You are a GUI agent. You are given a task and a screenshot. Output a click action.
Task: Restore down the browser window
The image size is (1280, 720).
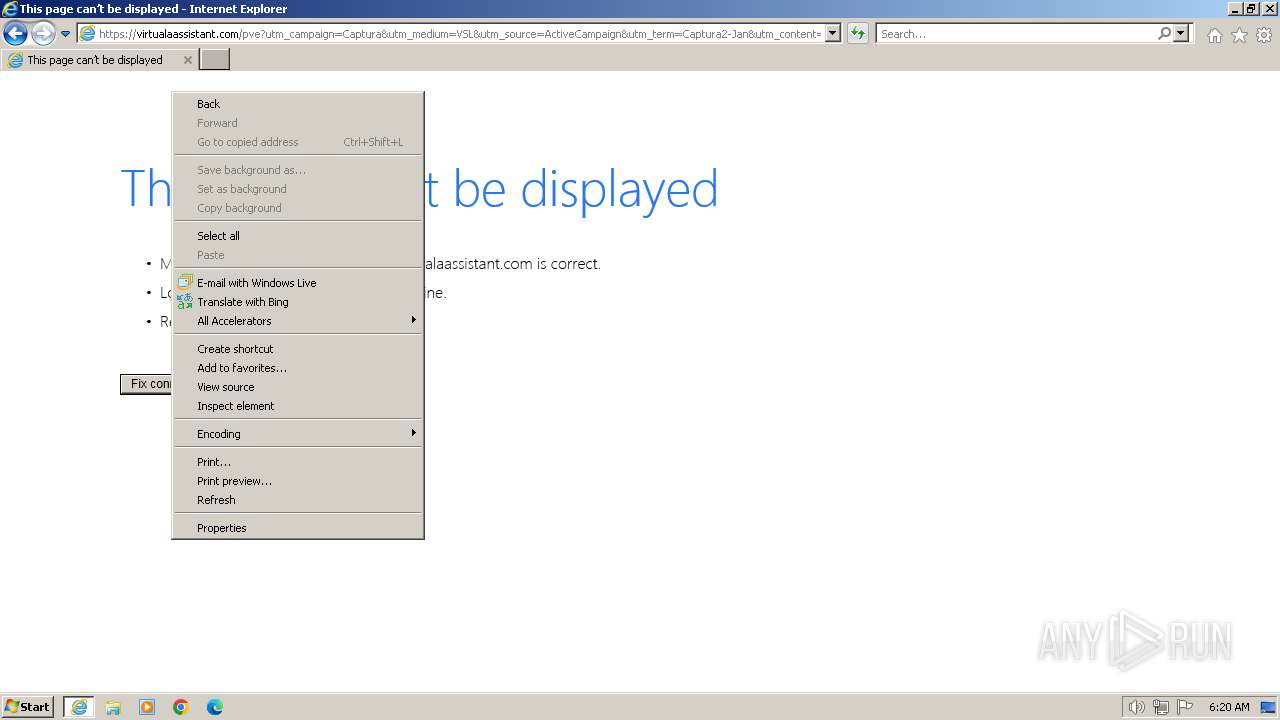1251,9
